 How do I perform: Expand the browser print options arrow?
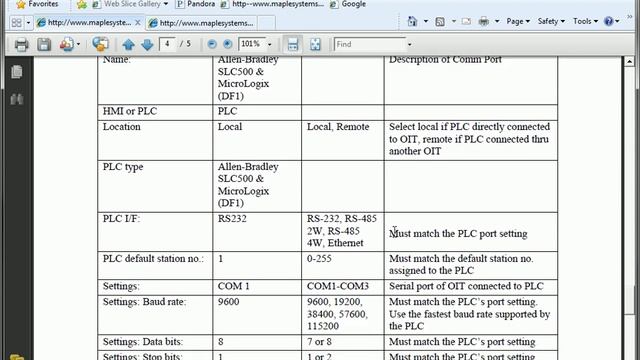pos(497,21)
